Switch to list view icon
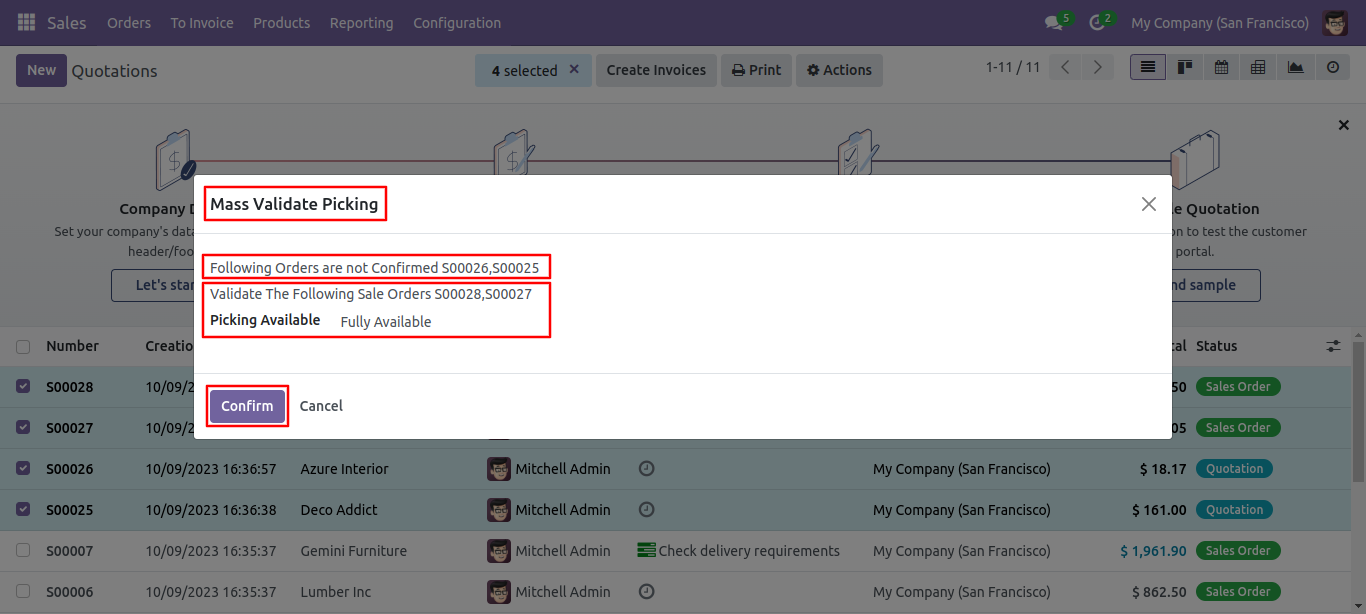Viewport: 1366px width, 614px height. point(1148,67)
